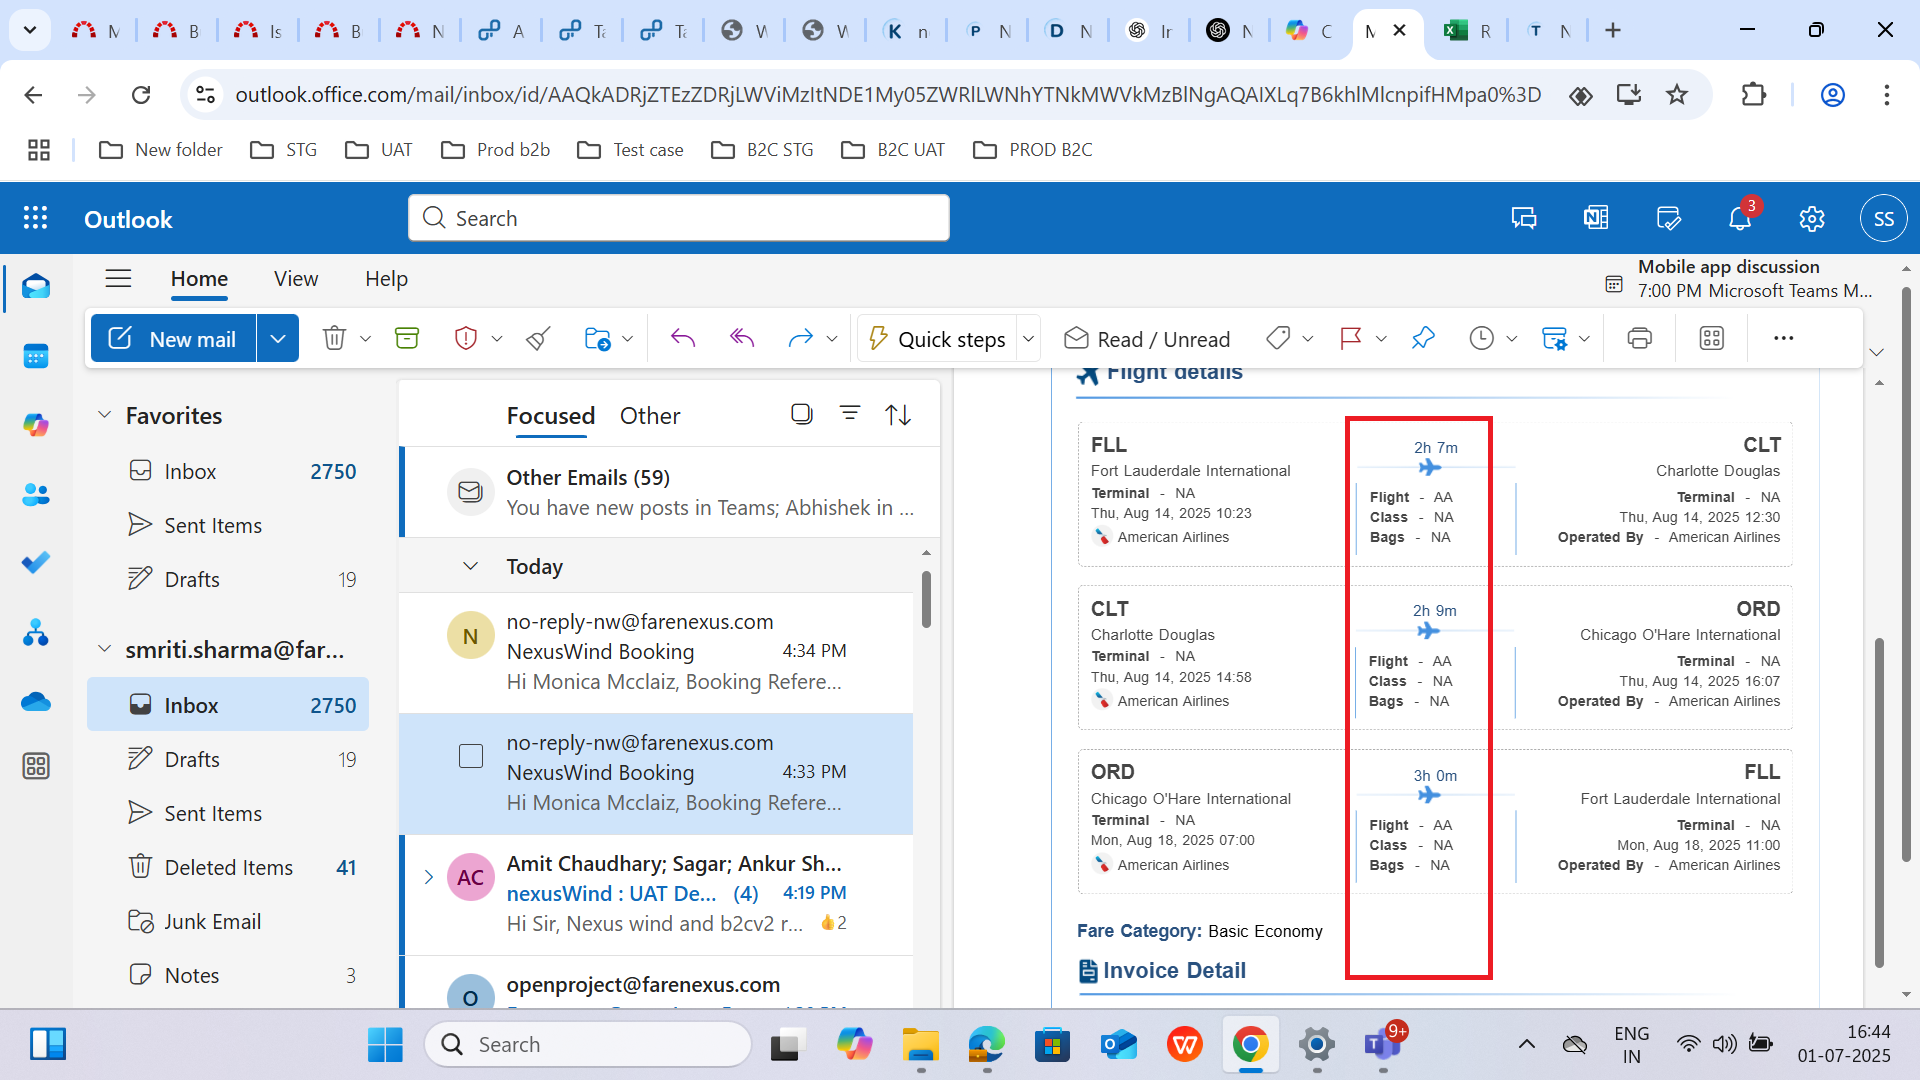1920x1080 pixels.
Task: Click the Quick steps button
Action: click(937, 339)
